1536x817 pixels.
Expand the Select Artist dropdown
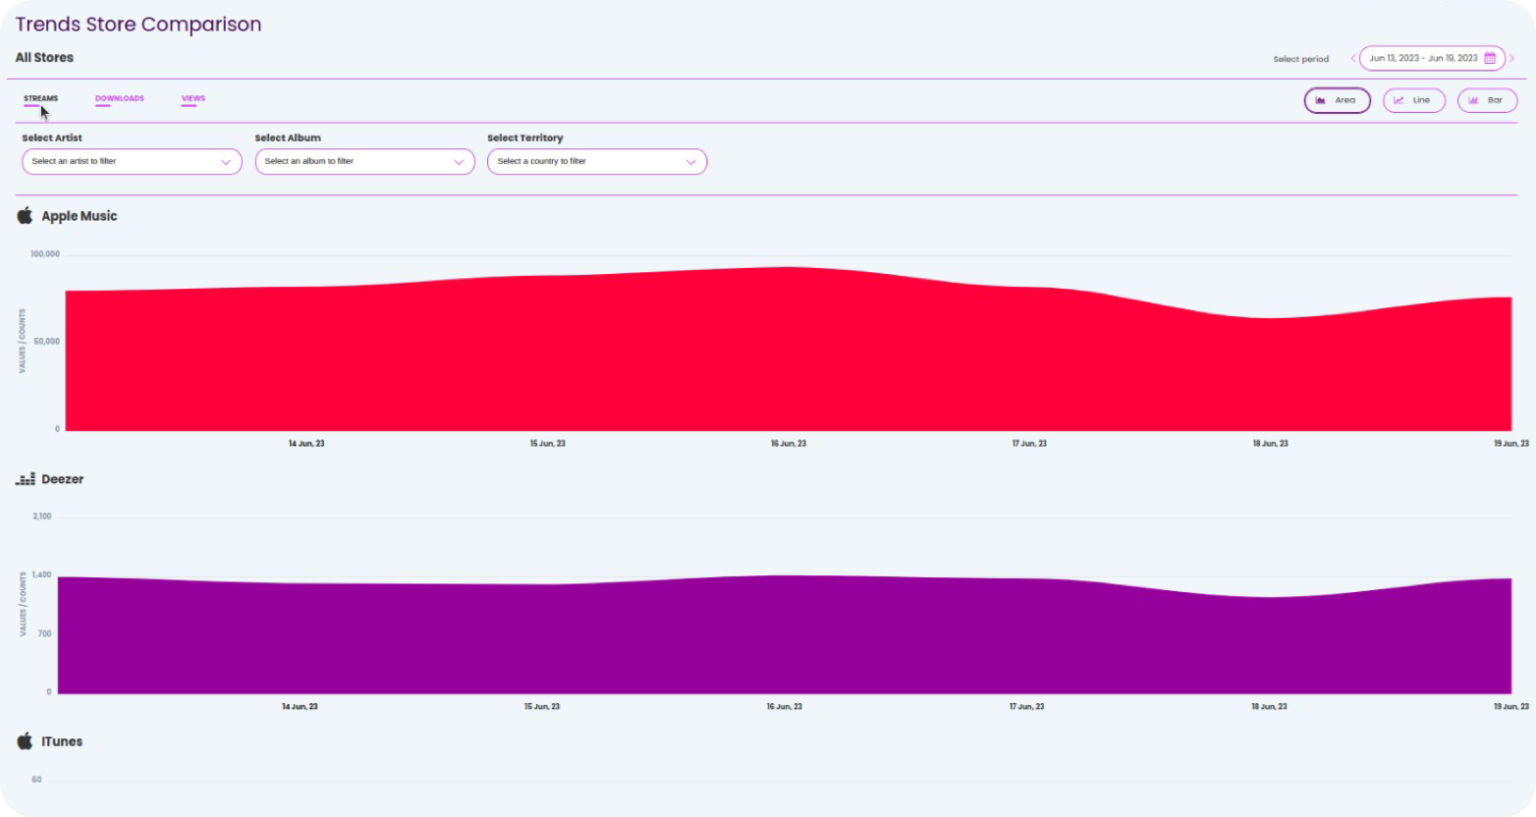(x=131, y=161)
